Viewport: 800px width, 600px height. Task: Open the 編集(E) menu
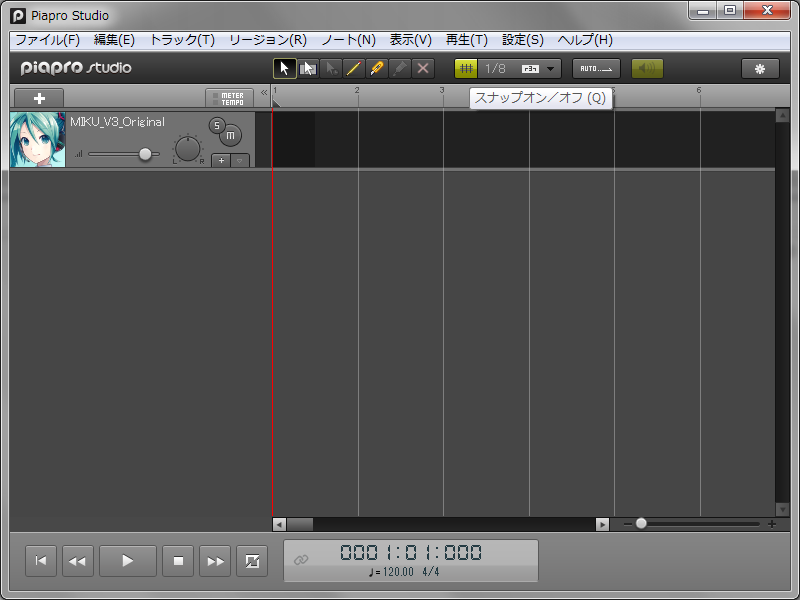[114, 40]
